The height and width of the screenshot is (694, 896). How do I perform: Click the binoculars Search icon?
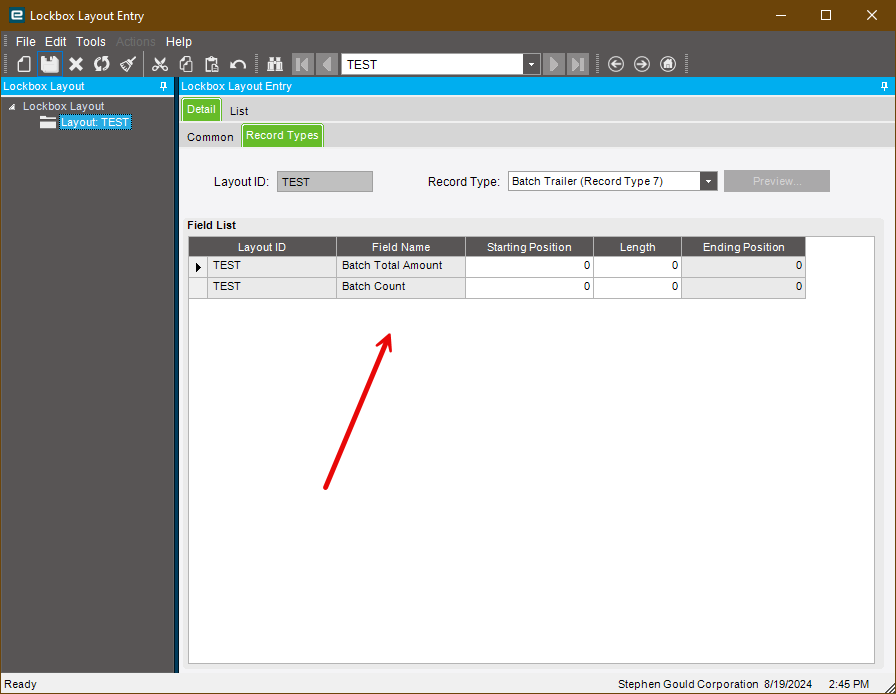click(x=275, y=64)
